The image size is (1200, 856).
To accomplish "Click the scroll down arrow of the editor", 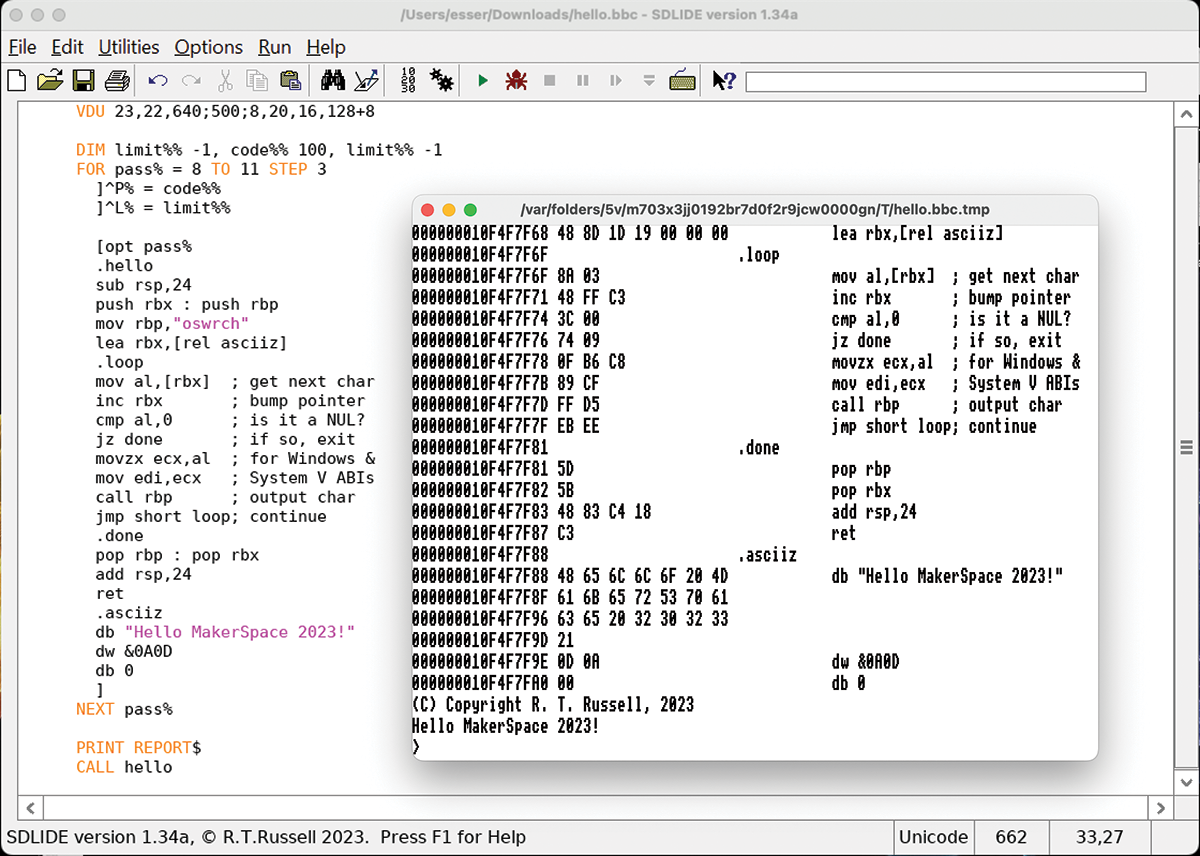I will tap(1187, 782).
